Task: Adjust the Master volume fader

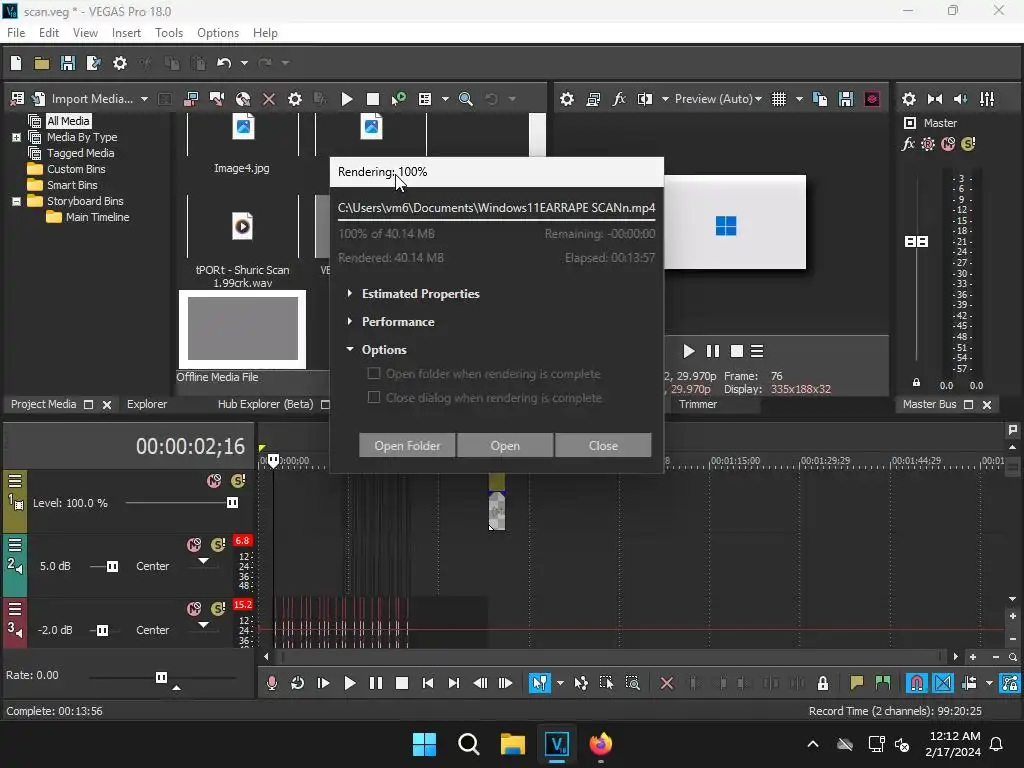Action: [916, 242]
